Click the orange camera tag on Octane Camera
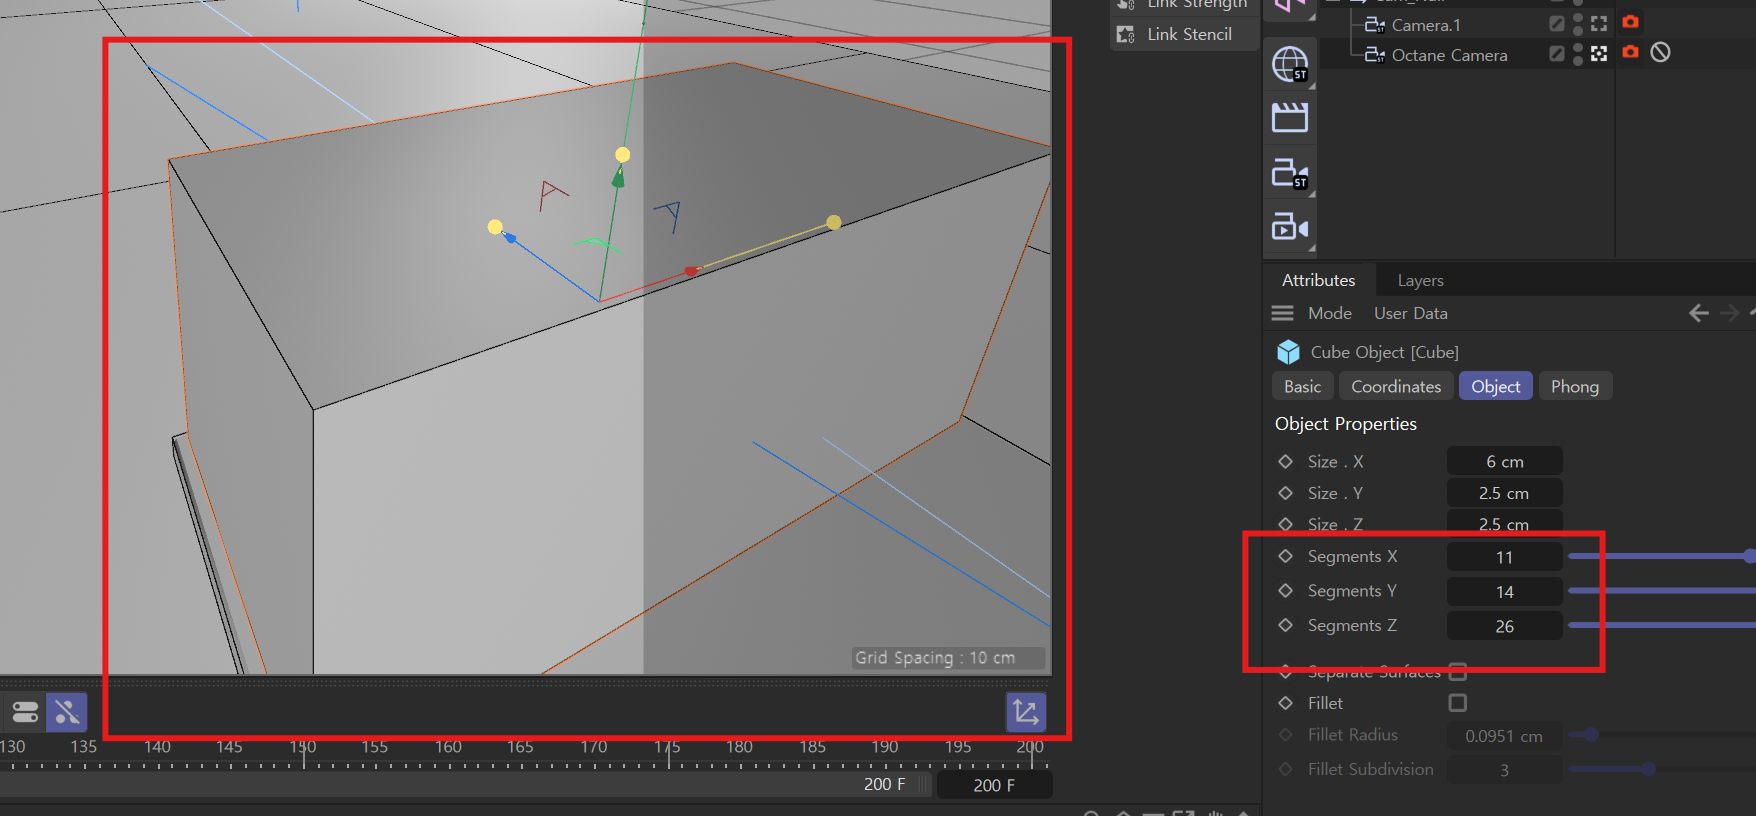Screen dimensions: 1756x816 point(1630,52)
